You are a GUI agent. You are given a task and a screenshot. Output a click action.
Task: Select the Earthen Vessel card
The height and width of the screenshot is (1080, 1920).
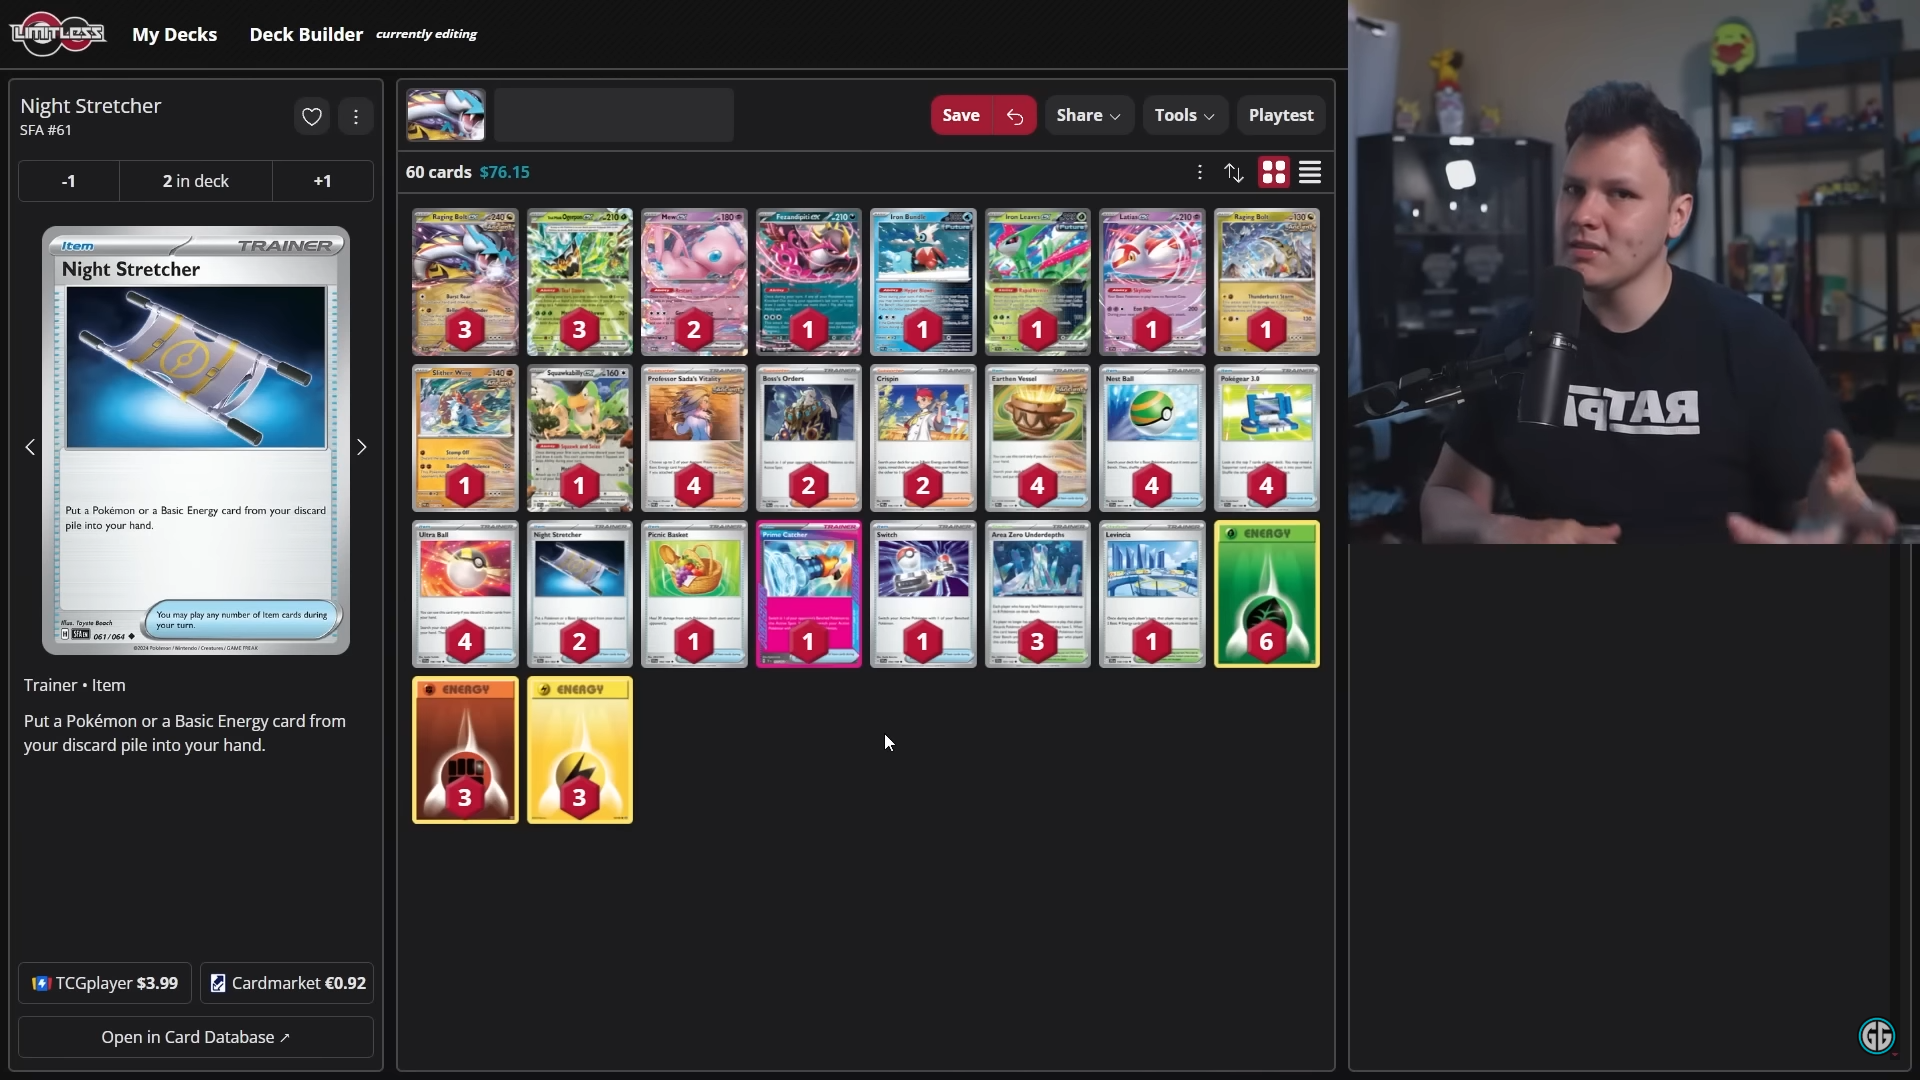click(1038, 438)
